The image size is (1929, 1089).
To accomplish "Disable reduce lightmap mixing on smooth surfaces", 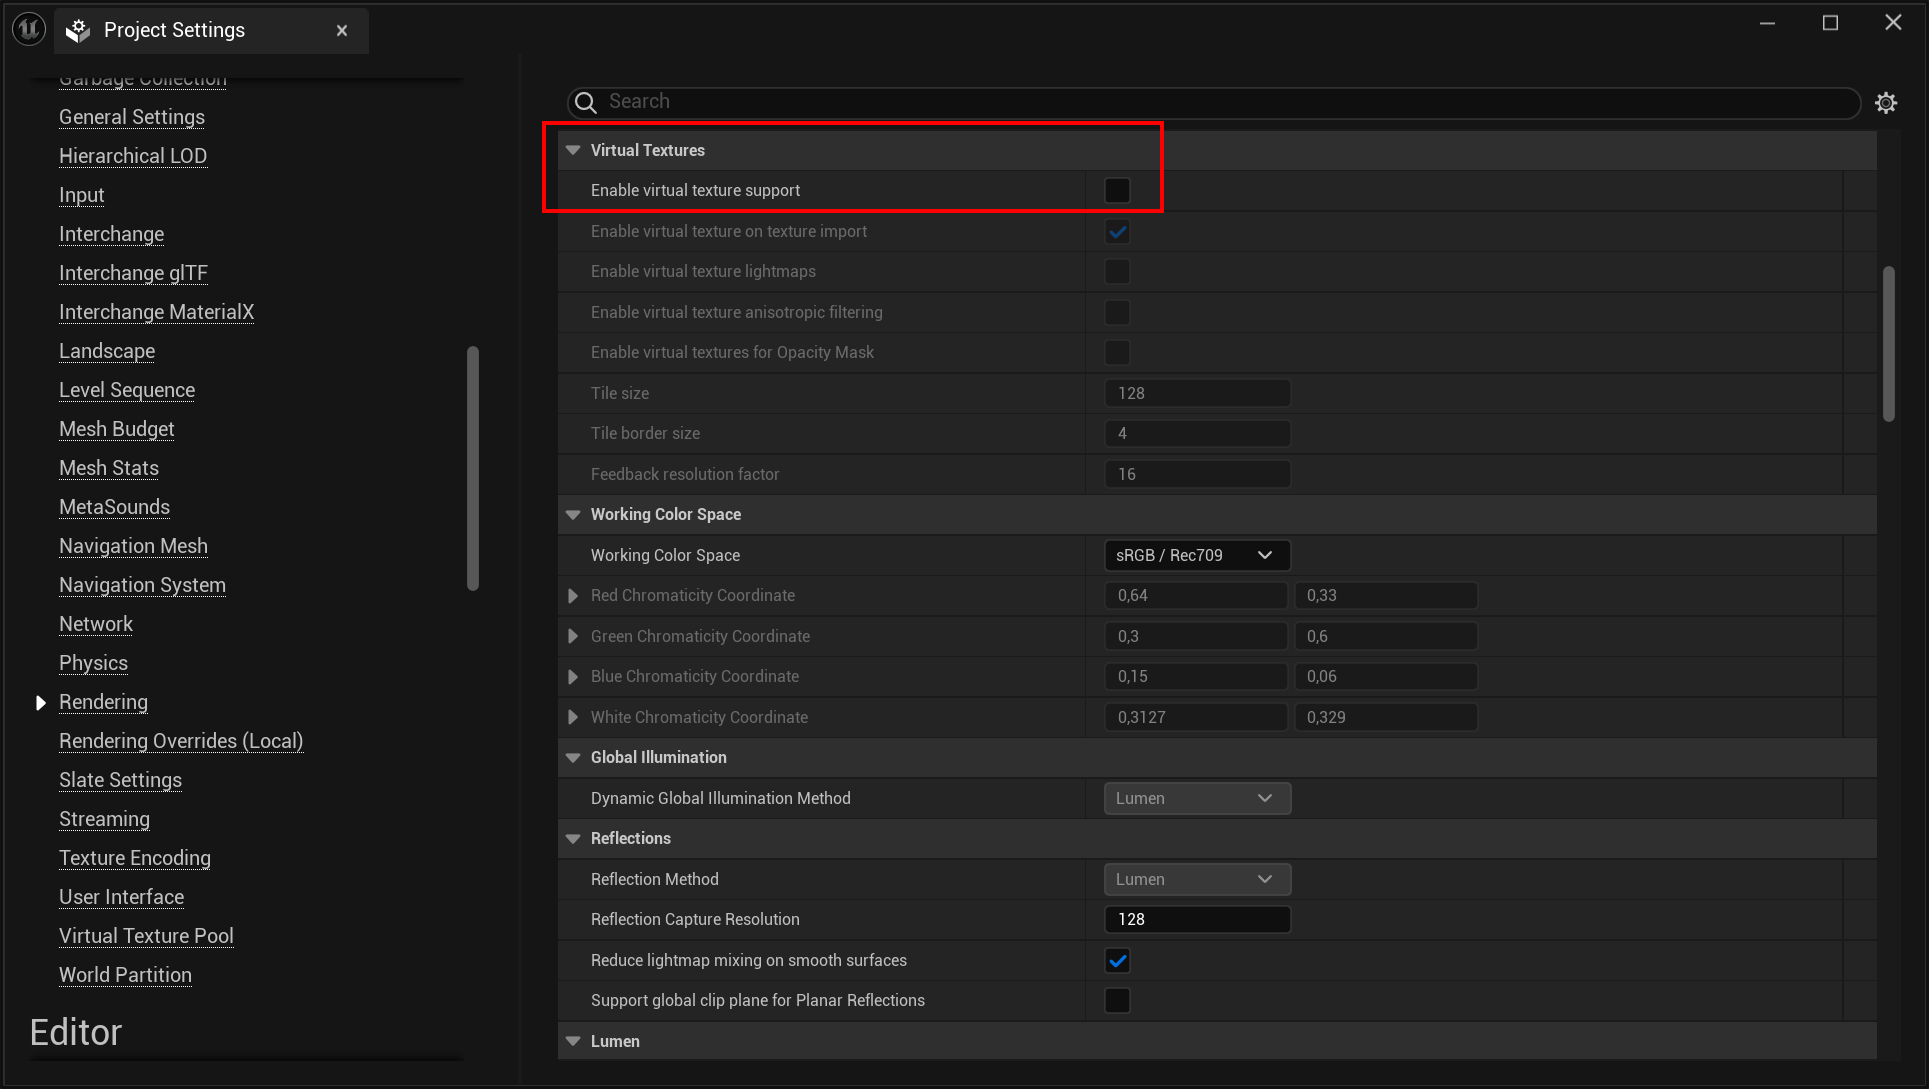I will coord(1117,960).
